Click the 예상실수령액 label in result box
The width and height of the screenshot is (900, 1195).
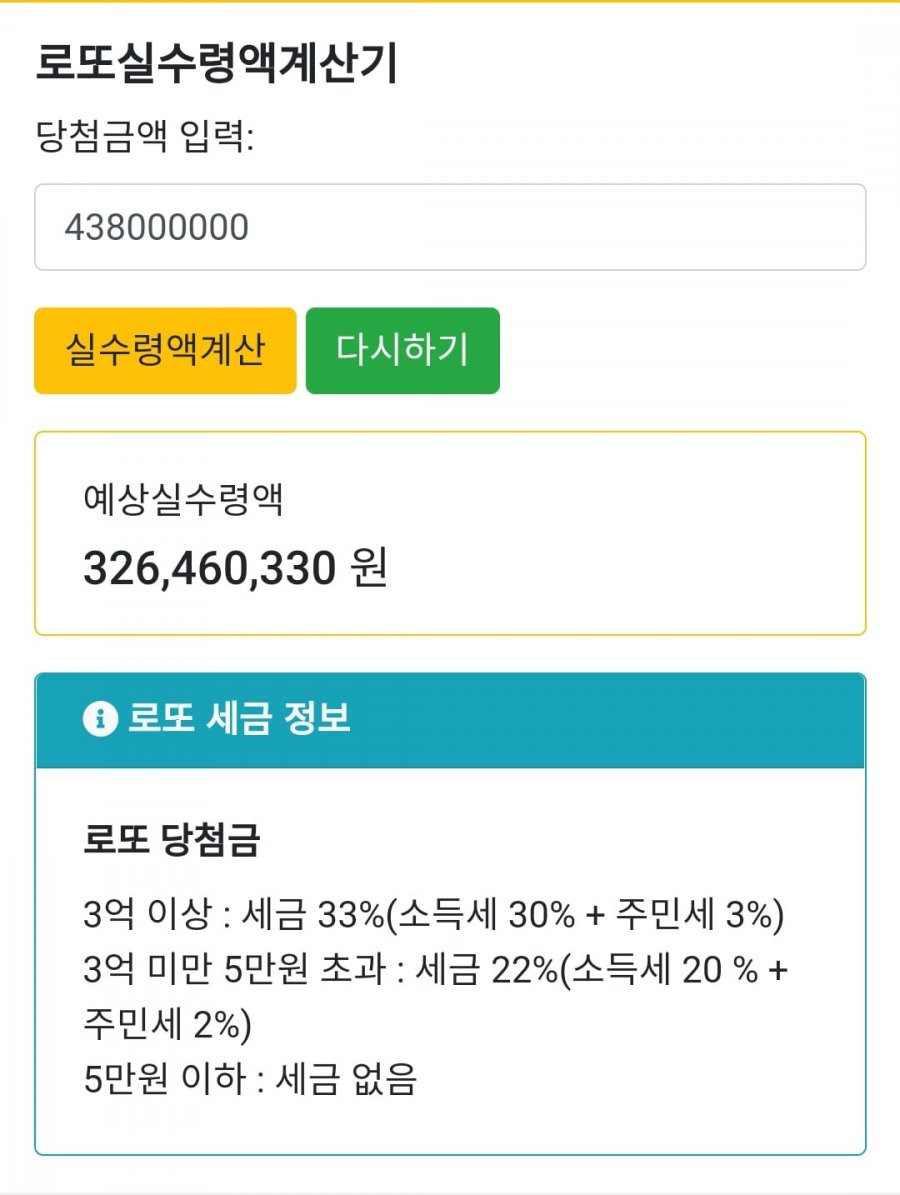[184, 500]
